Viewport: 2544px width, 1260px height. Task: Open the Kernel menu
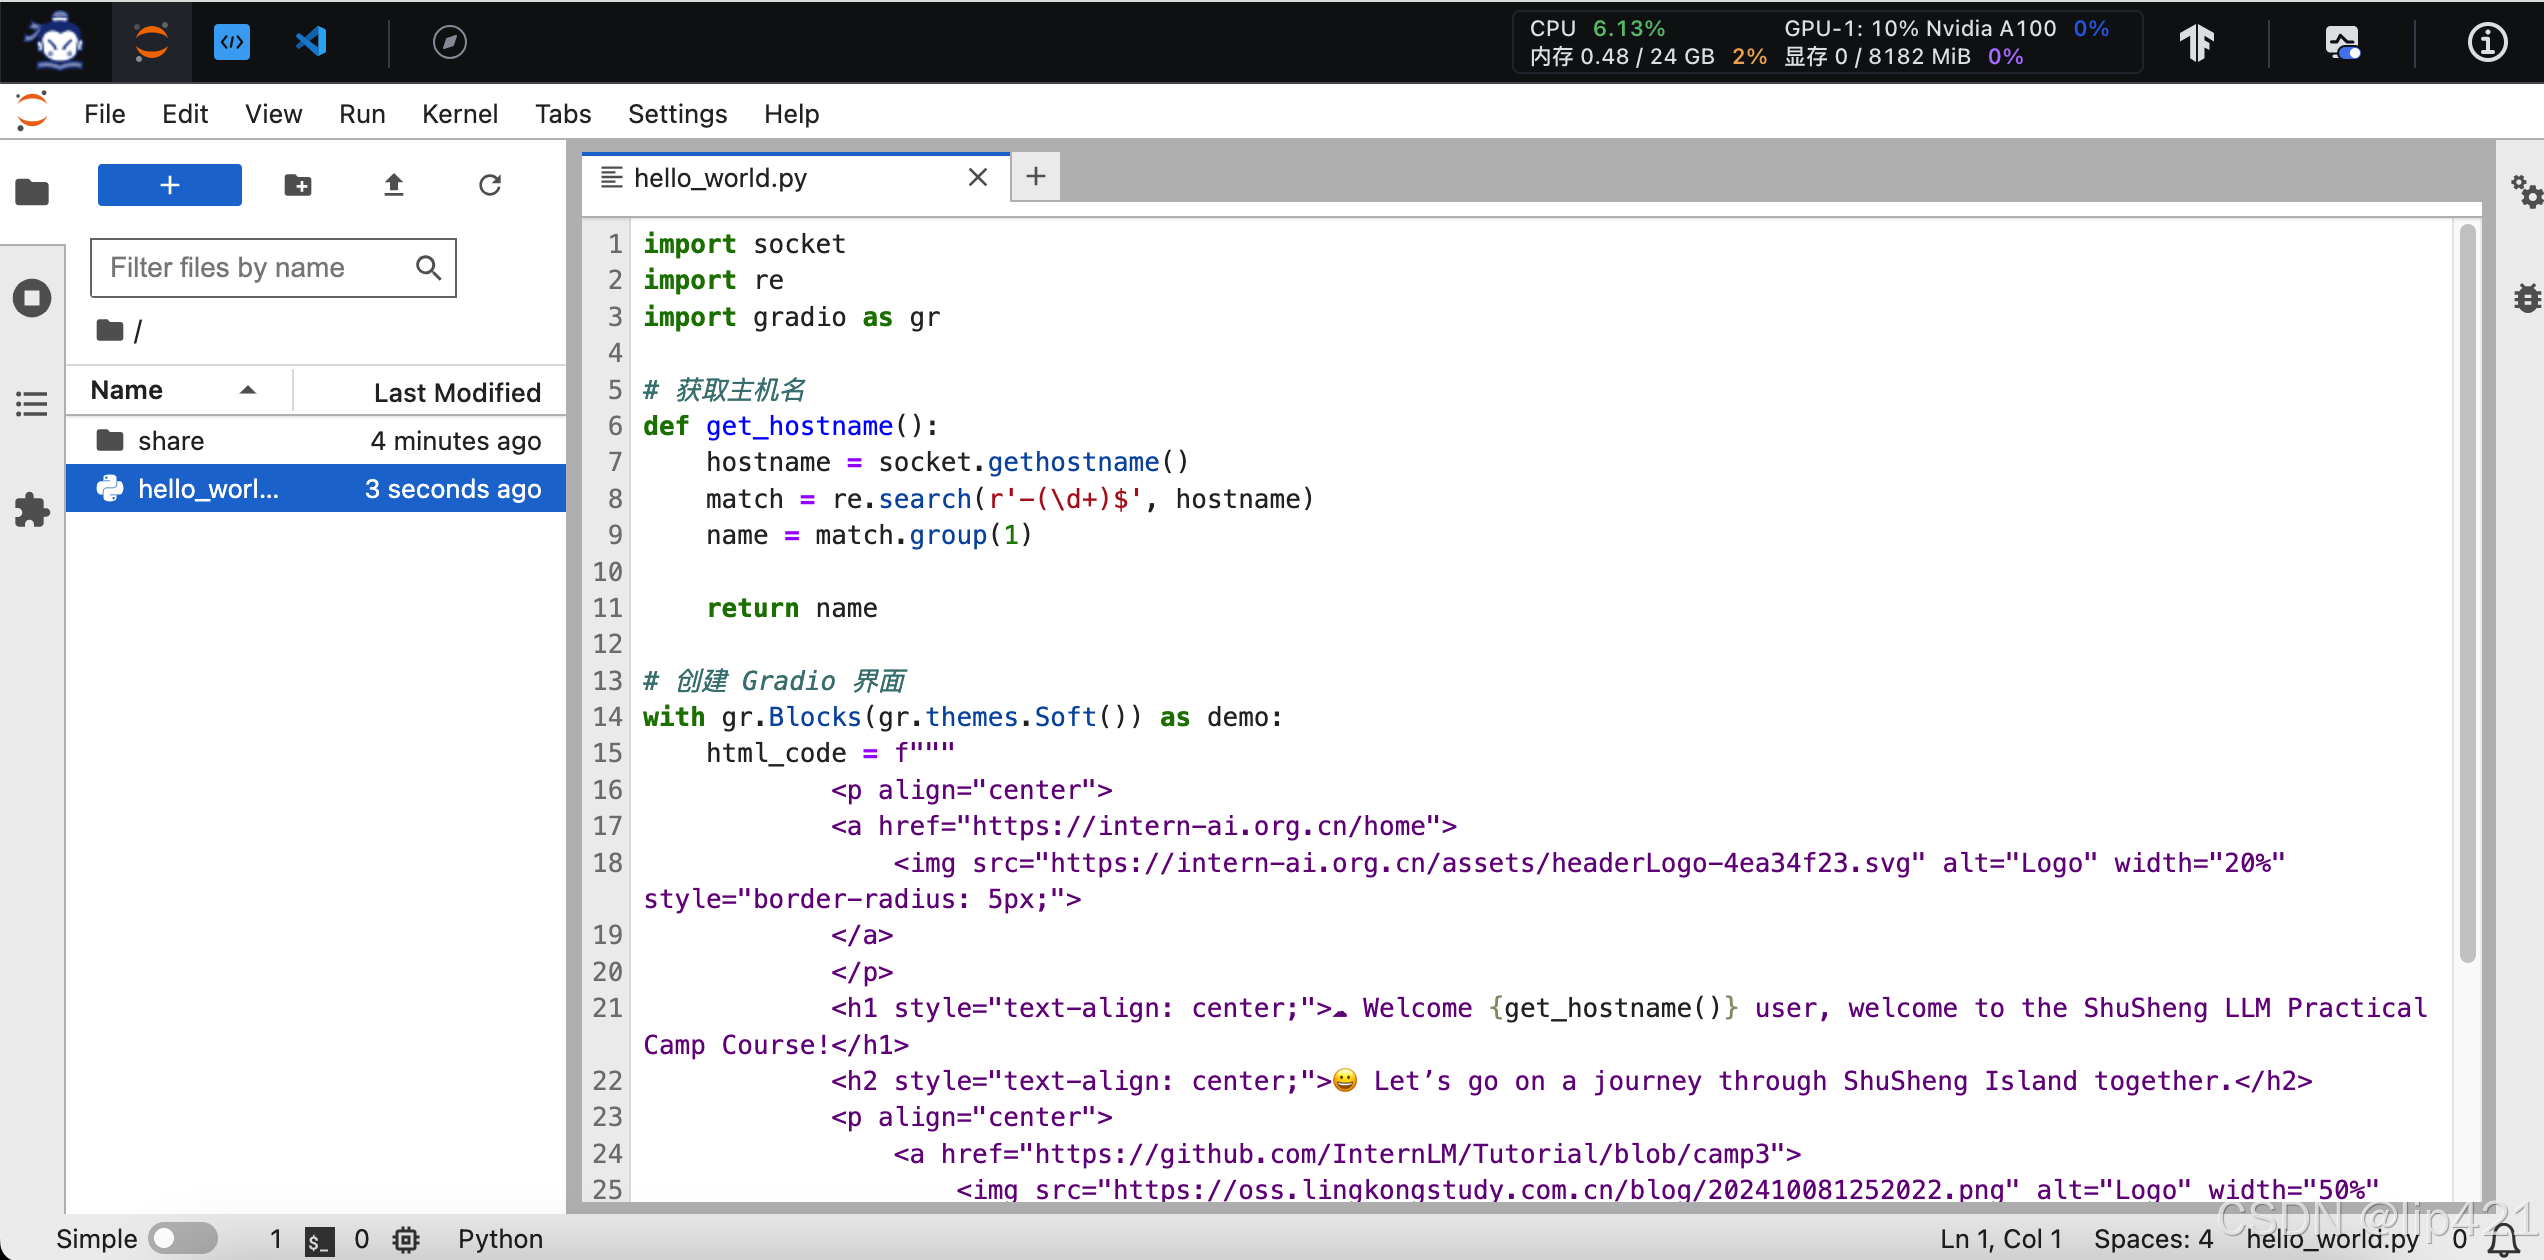pyautogui.click(x=459, y=114)
